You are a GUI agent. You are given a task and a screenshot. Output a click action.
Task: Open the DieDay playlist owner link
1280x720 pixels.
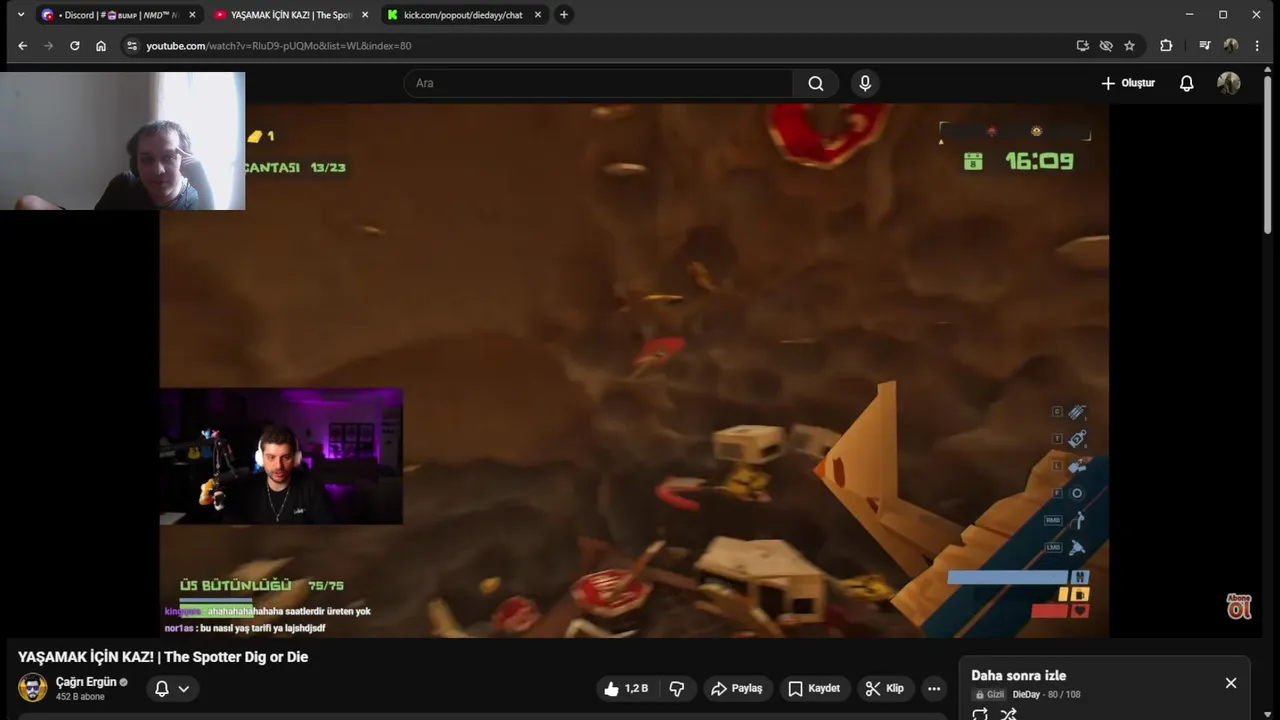coord(1026,694)
